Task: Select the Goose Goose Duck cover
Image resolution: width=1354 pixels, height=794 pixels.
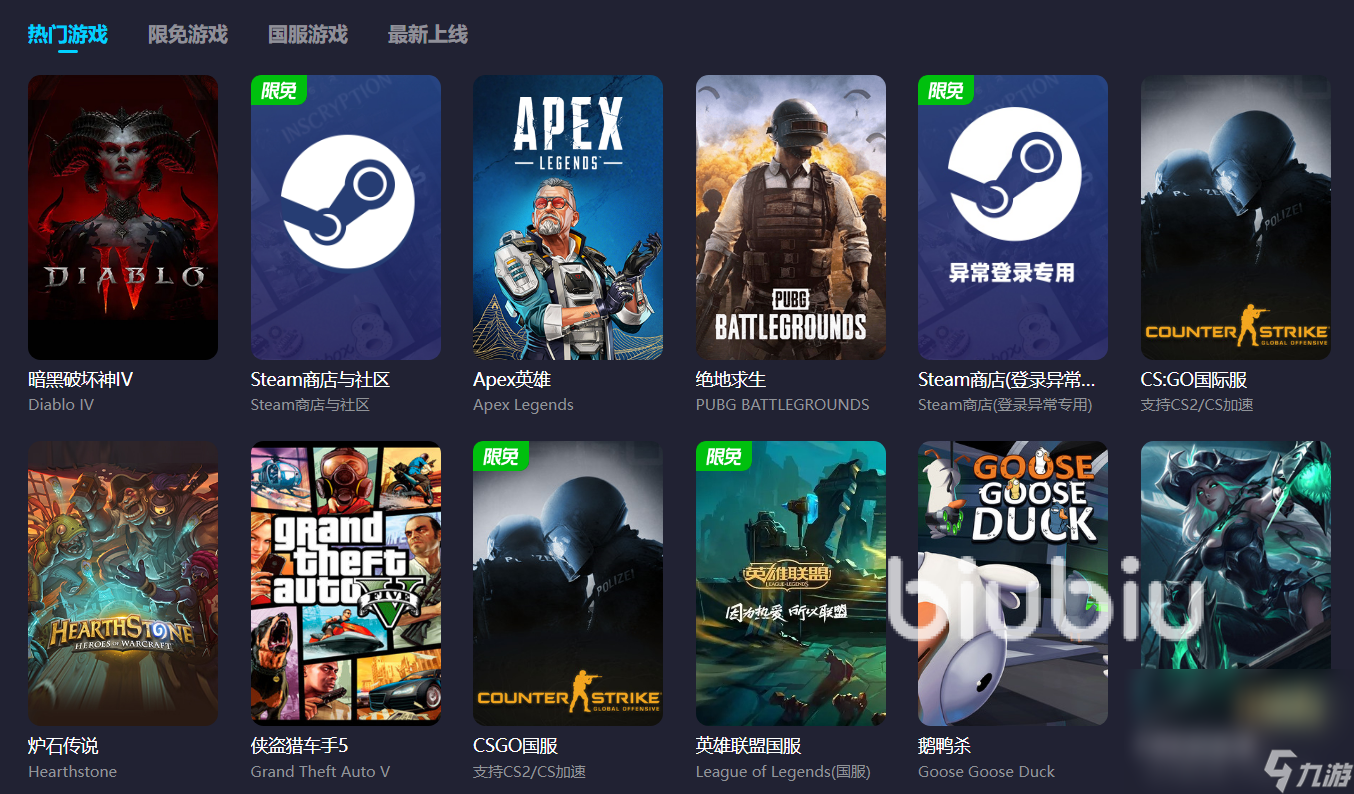Action: [x=1013, y=583]
